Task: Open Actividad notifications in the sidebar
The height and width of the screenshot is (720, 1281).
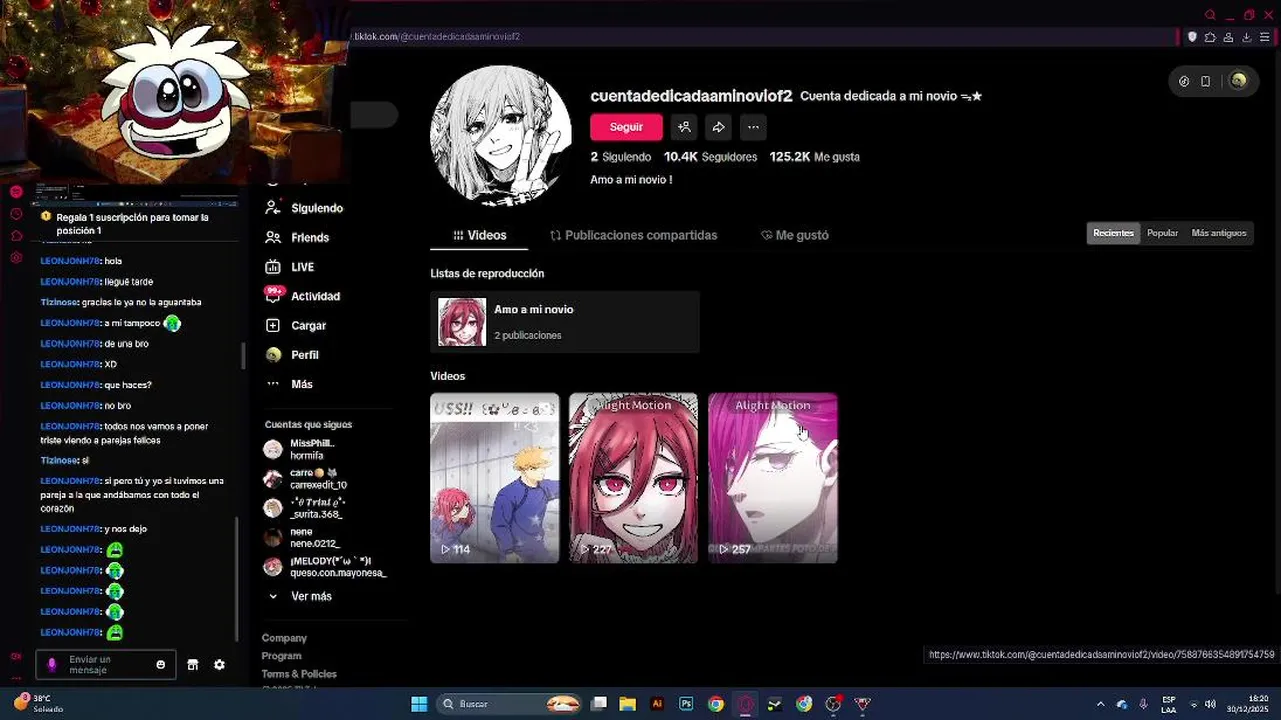Action: click(x=302, y=296)
